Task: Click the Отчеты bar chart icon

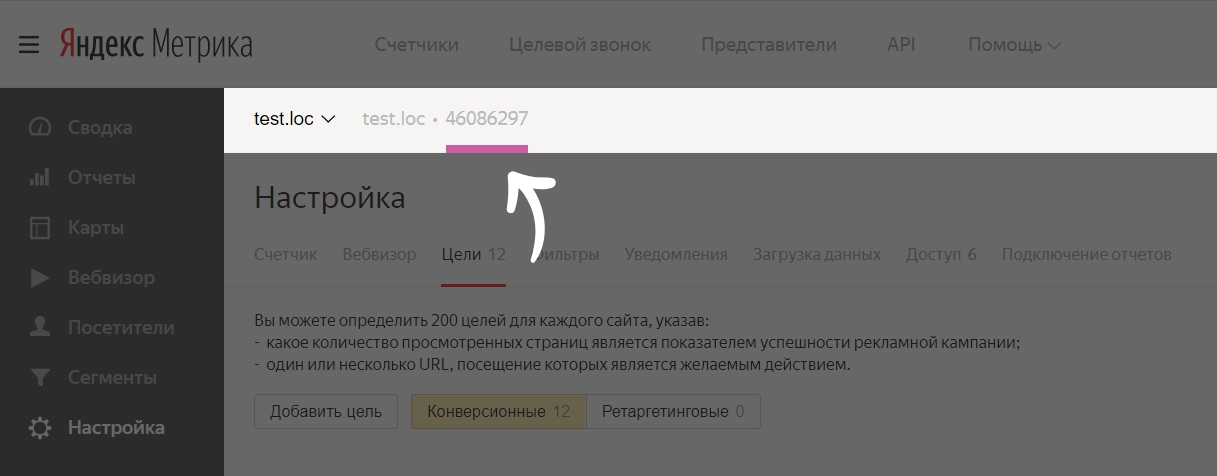Action: click(x=40, y=178)
